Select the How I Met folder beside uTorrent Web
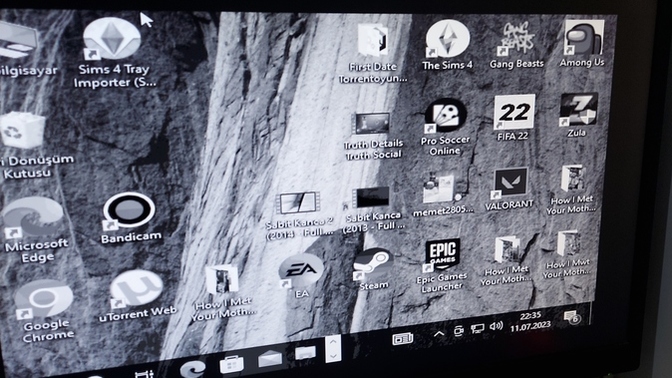The height and width of the screenshot is (378, 672). coord(223,293)
